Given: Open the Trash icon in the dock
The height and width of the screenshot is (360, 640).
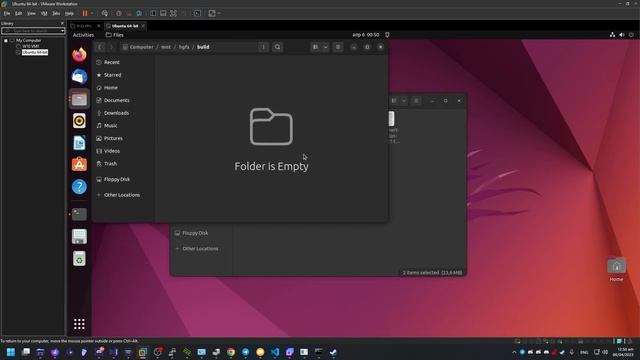Looking at the screenshot, I should tap(79, 258).
